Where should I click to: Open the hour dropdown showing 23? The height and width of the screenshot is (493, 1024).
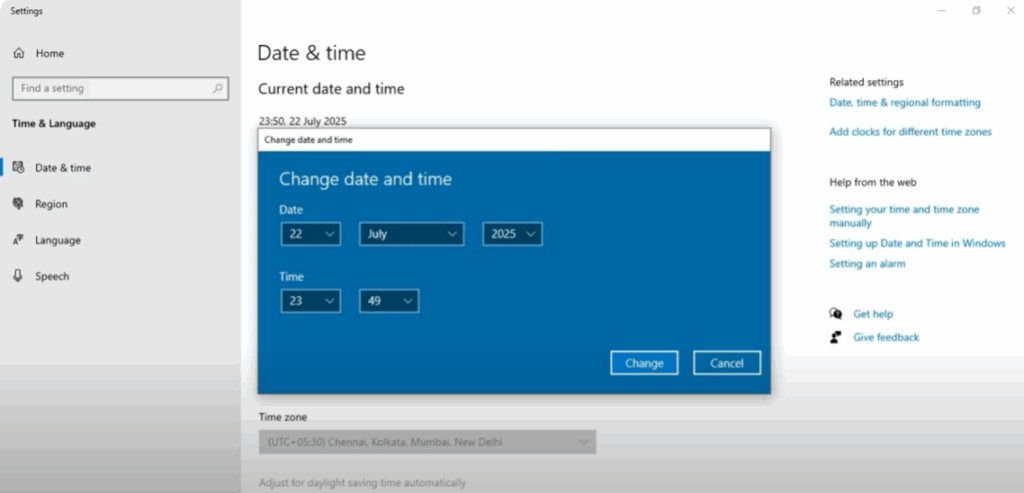point(311,301)
